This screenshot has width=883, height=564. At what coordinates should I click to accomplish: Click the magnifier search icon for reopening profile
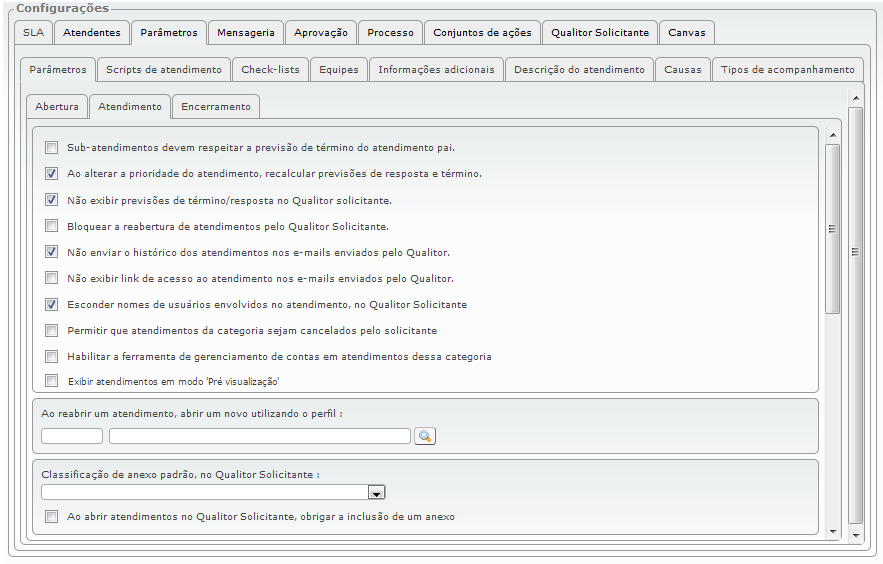click(425, 436)
